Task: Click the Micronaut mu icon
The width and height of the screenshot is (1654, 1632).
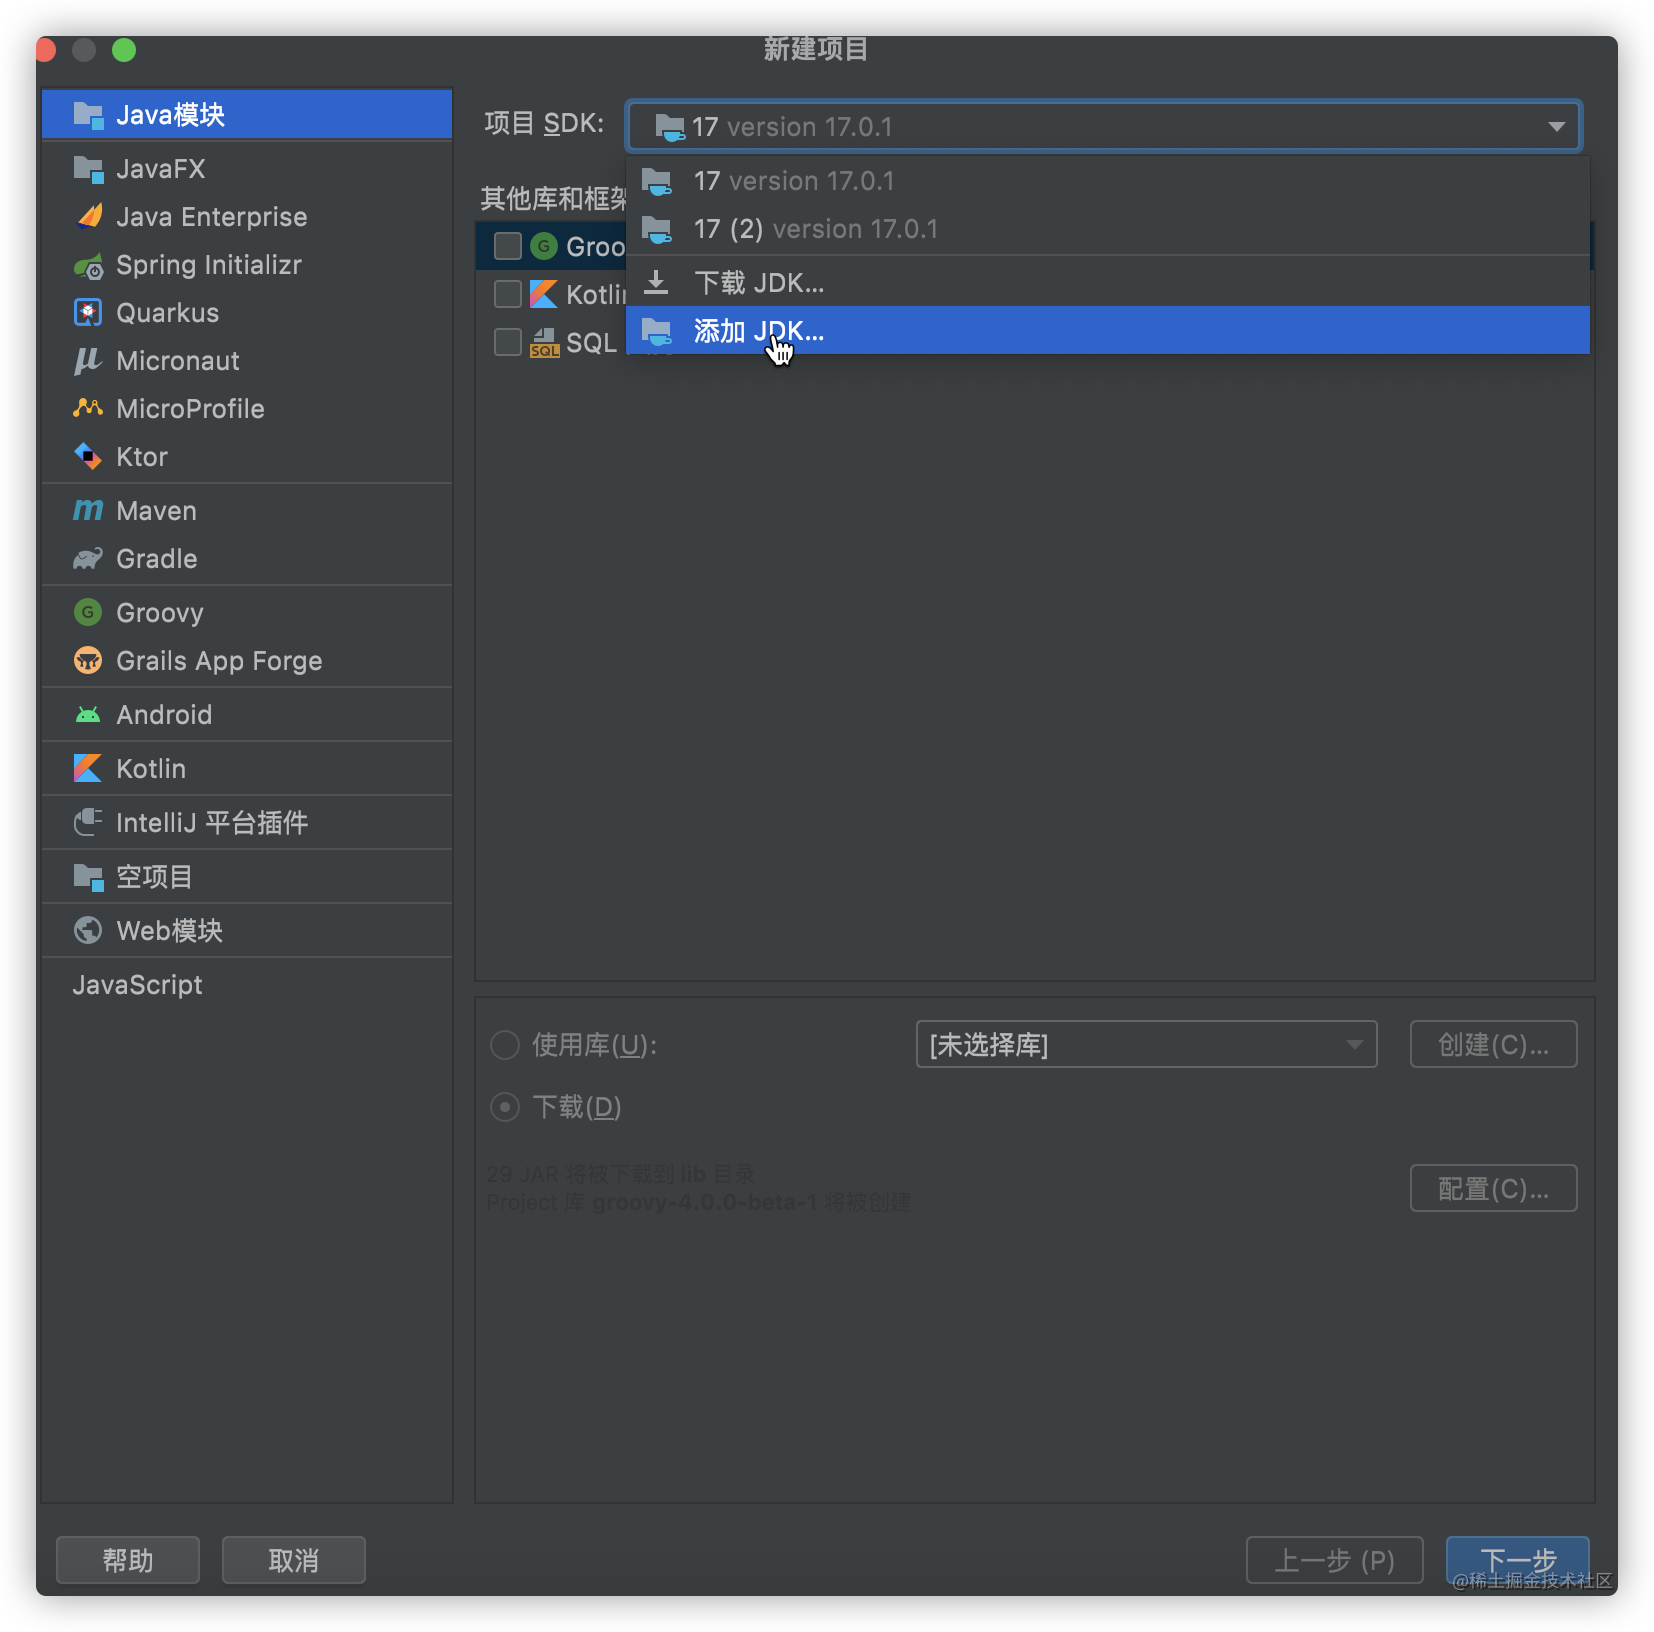Action: (x=88, y=361)
